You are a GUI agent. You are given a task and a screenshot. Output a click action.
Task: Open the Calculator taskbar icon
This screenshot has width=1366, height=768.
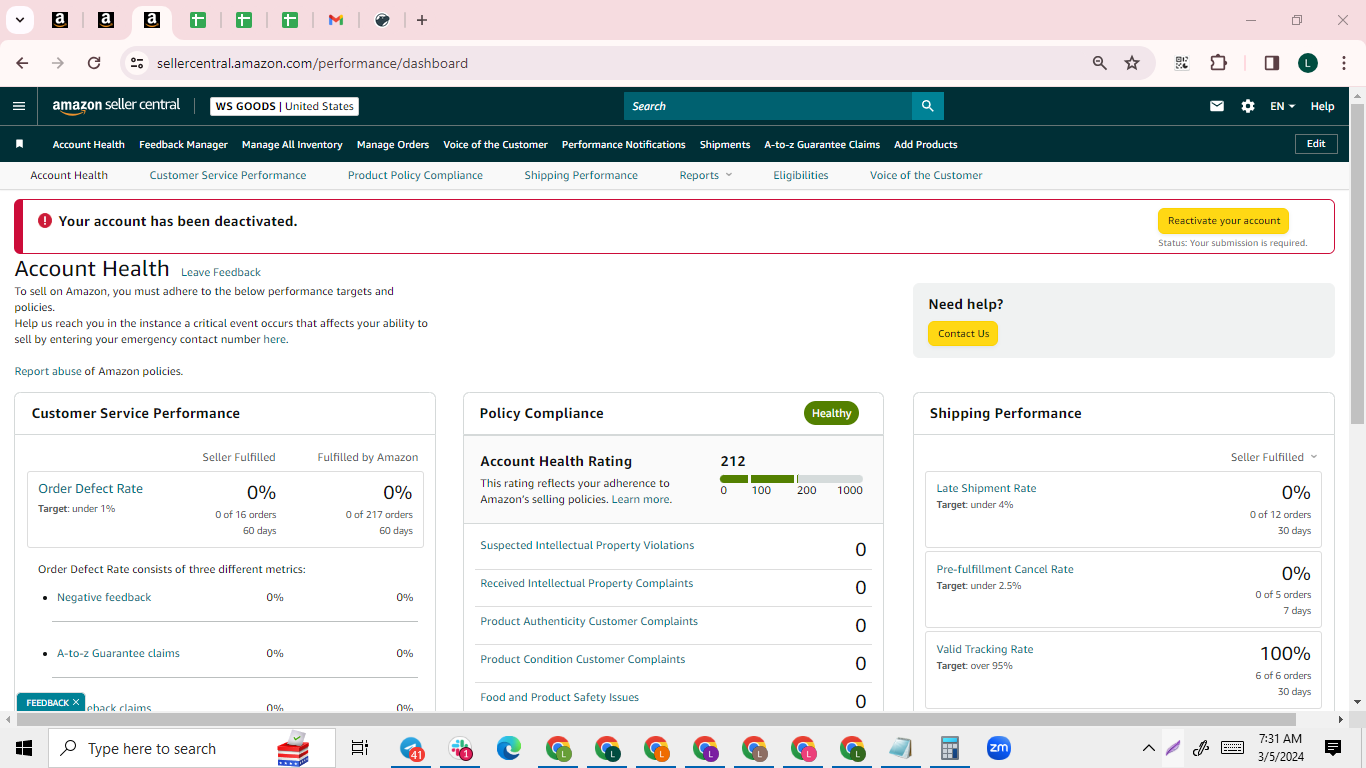950,748
